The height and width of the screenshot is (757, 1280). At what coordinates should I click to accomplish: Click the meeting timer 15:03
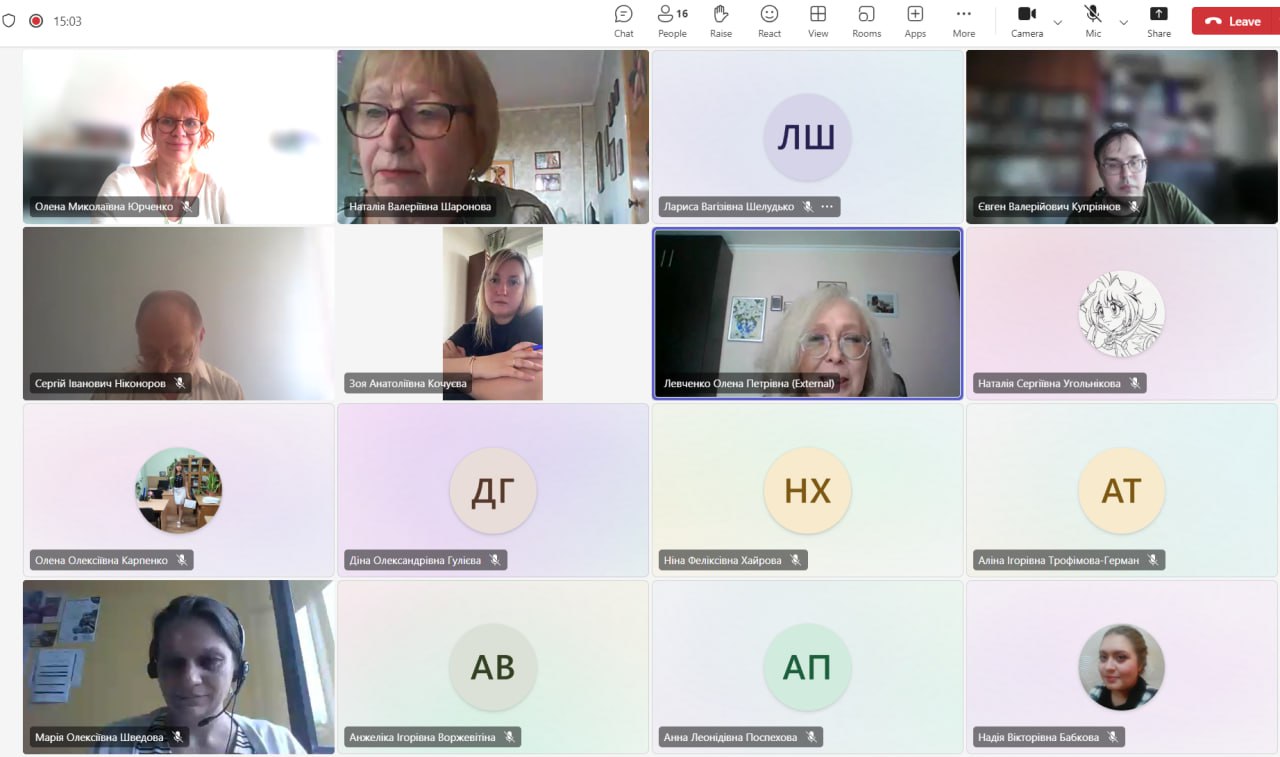point(68,21)
